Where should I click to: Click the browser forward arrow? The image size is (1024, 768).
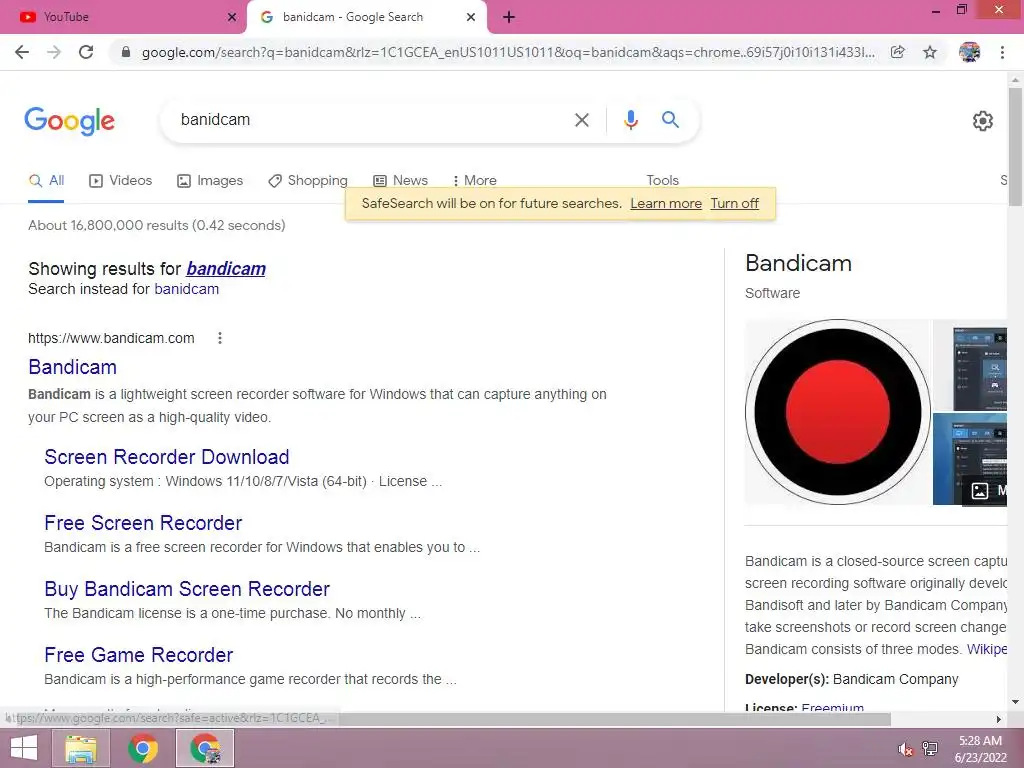54,52
